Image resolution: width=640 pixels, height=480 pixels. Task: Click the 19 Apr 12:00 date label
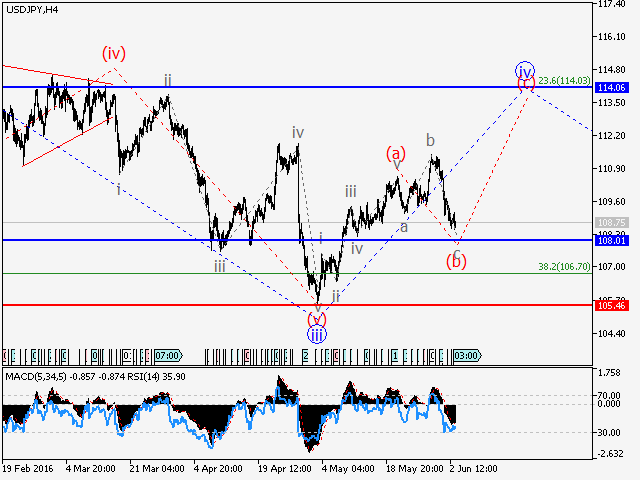click(284, 469)
